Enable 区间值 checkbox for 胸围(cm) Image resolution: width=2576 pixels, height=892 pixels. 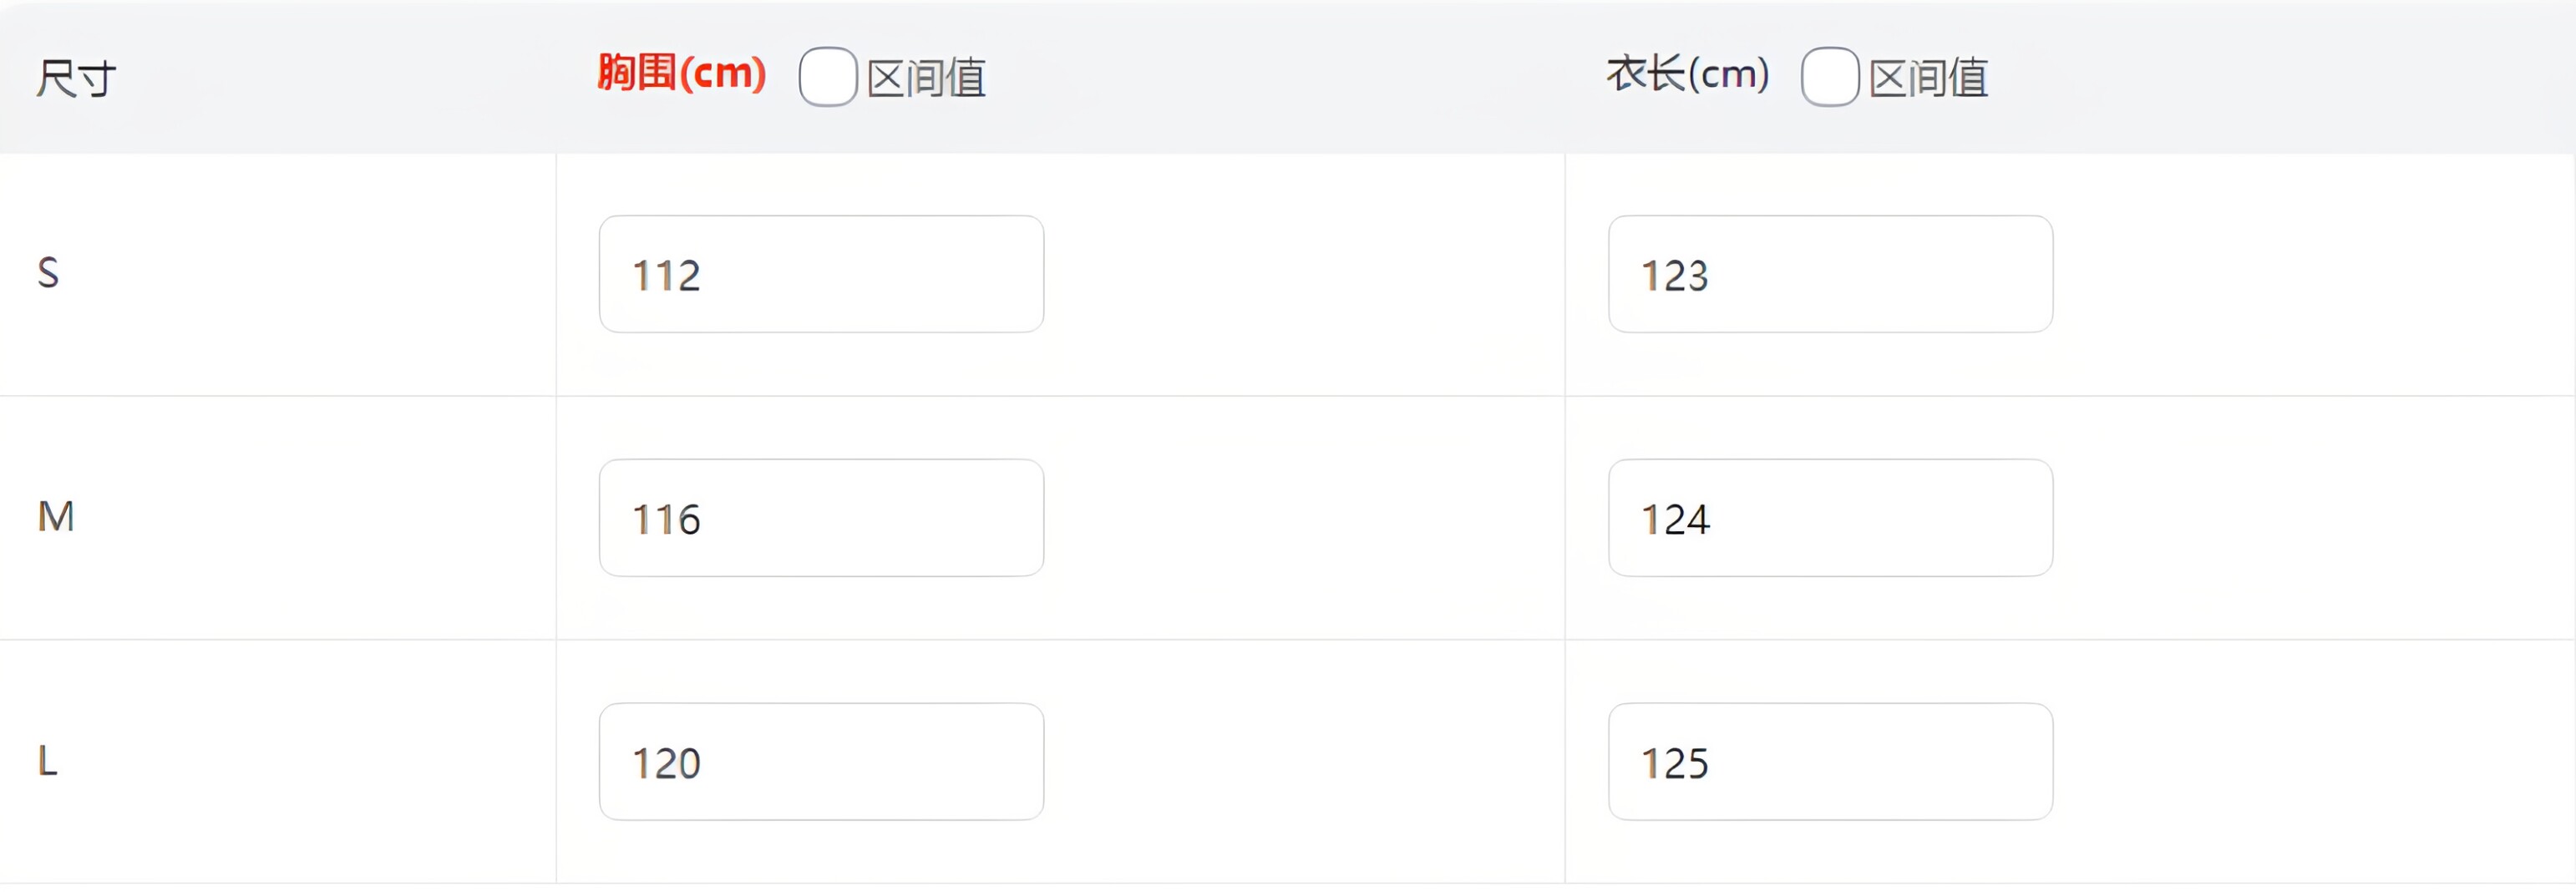[827, 77]
